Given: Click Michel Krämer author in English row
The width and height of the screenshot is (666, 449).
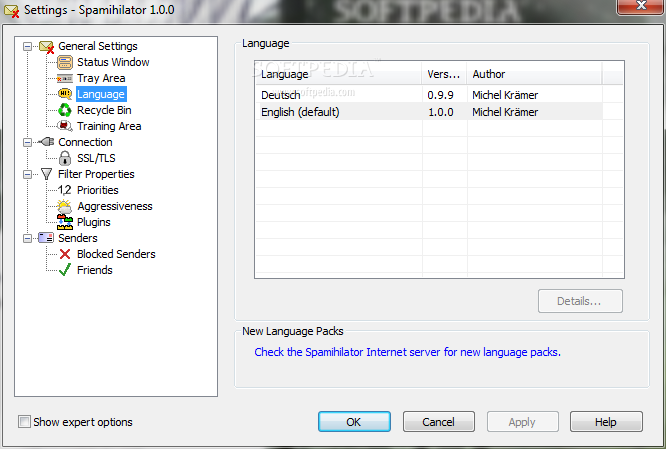Looking at the screenshot, I should click(505, 112).
